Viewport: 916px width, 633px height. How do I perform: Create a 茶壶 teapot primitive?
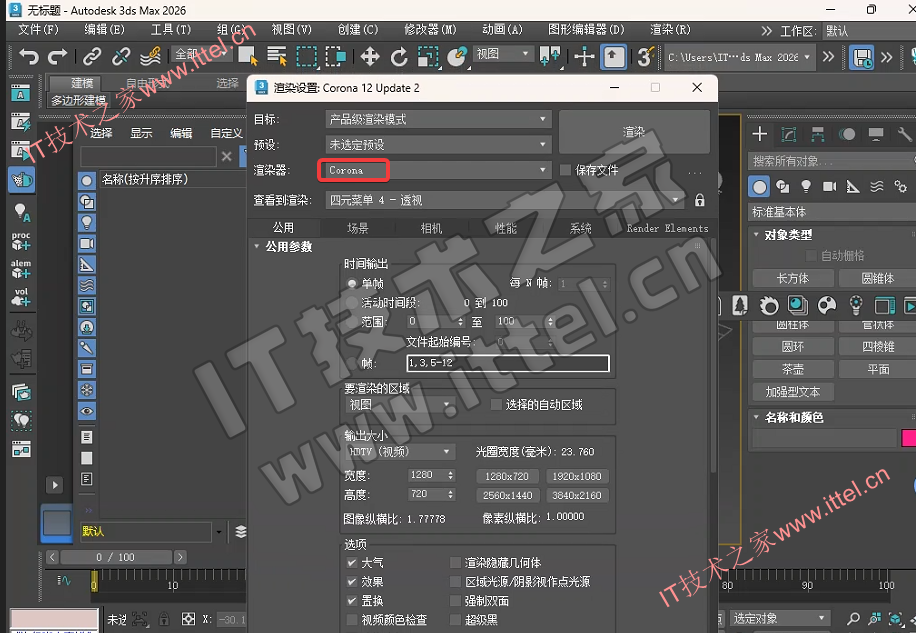pyautogui.click(x=792, y=369)
